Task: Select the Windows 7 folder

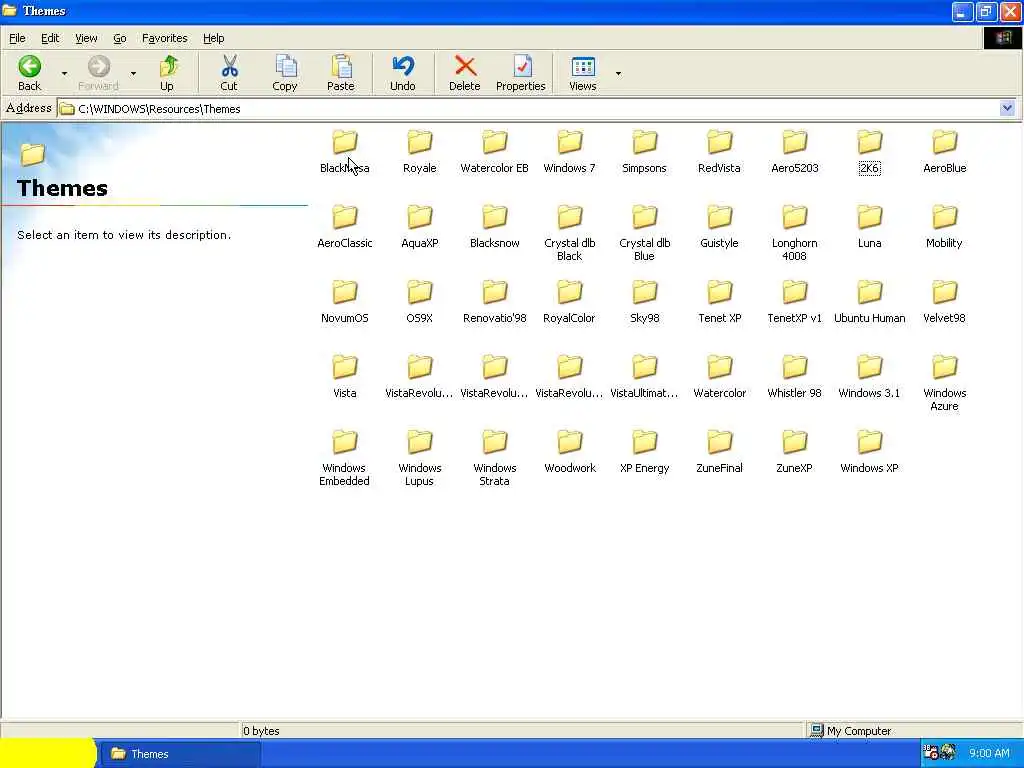Action: pos(569,152)
